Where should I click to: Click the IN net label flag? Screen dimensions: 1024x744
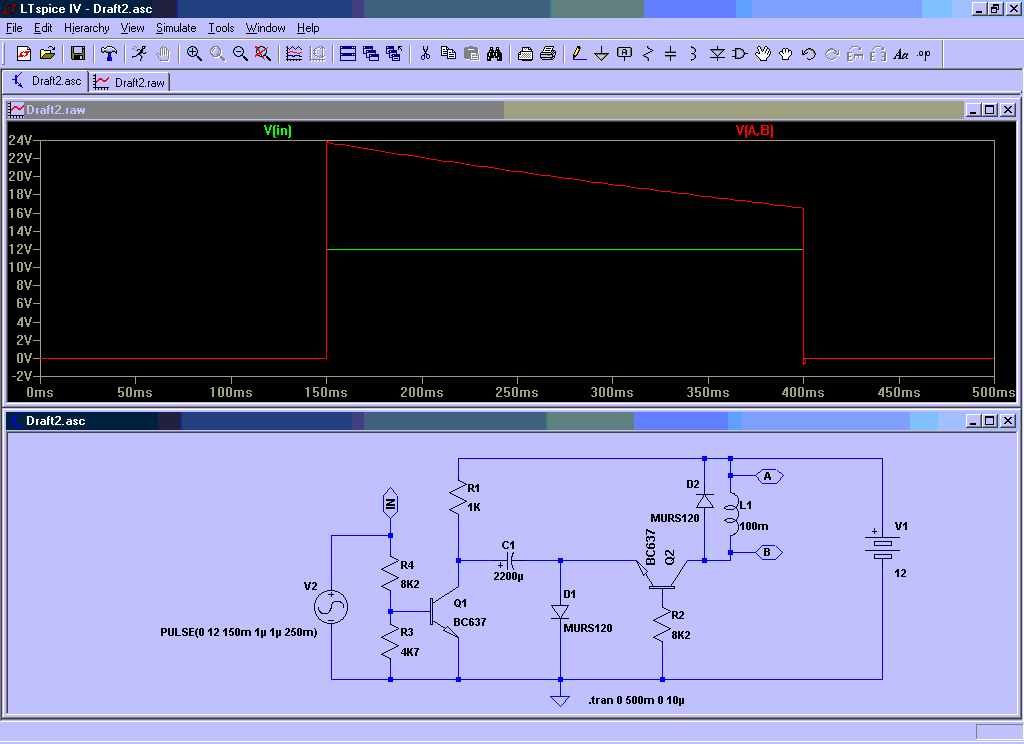pyautogui.click(x=390, y=503)
